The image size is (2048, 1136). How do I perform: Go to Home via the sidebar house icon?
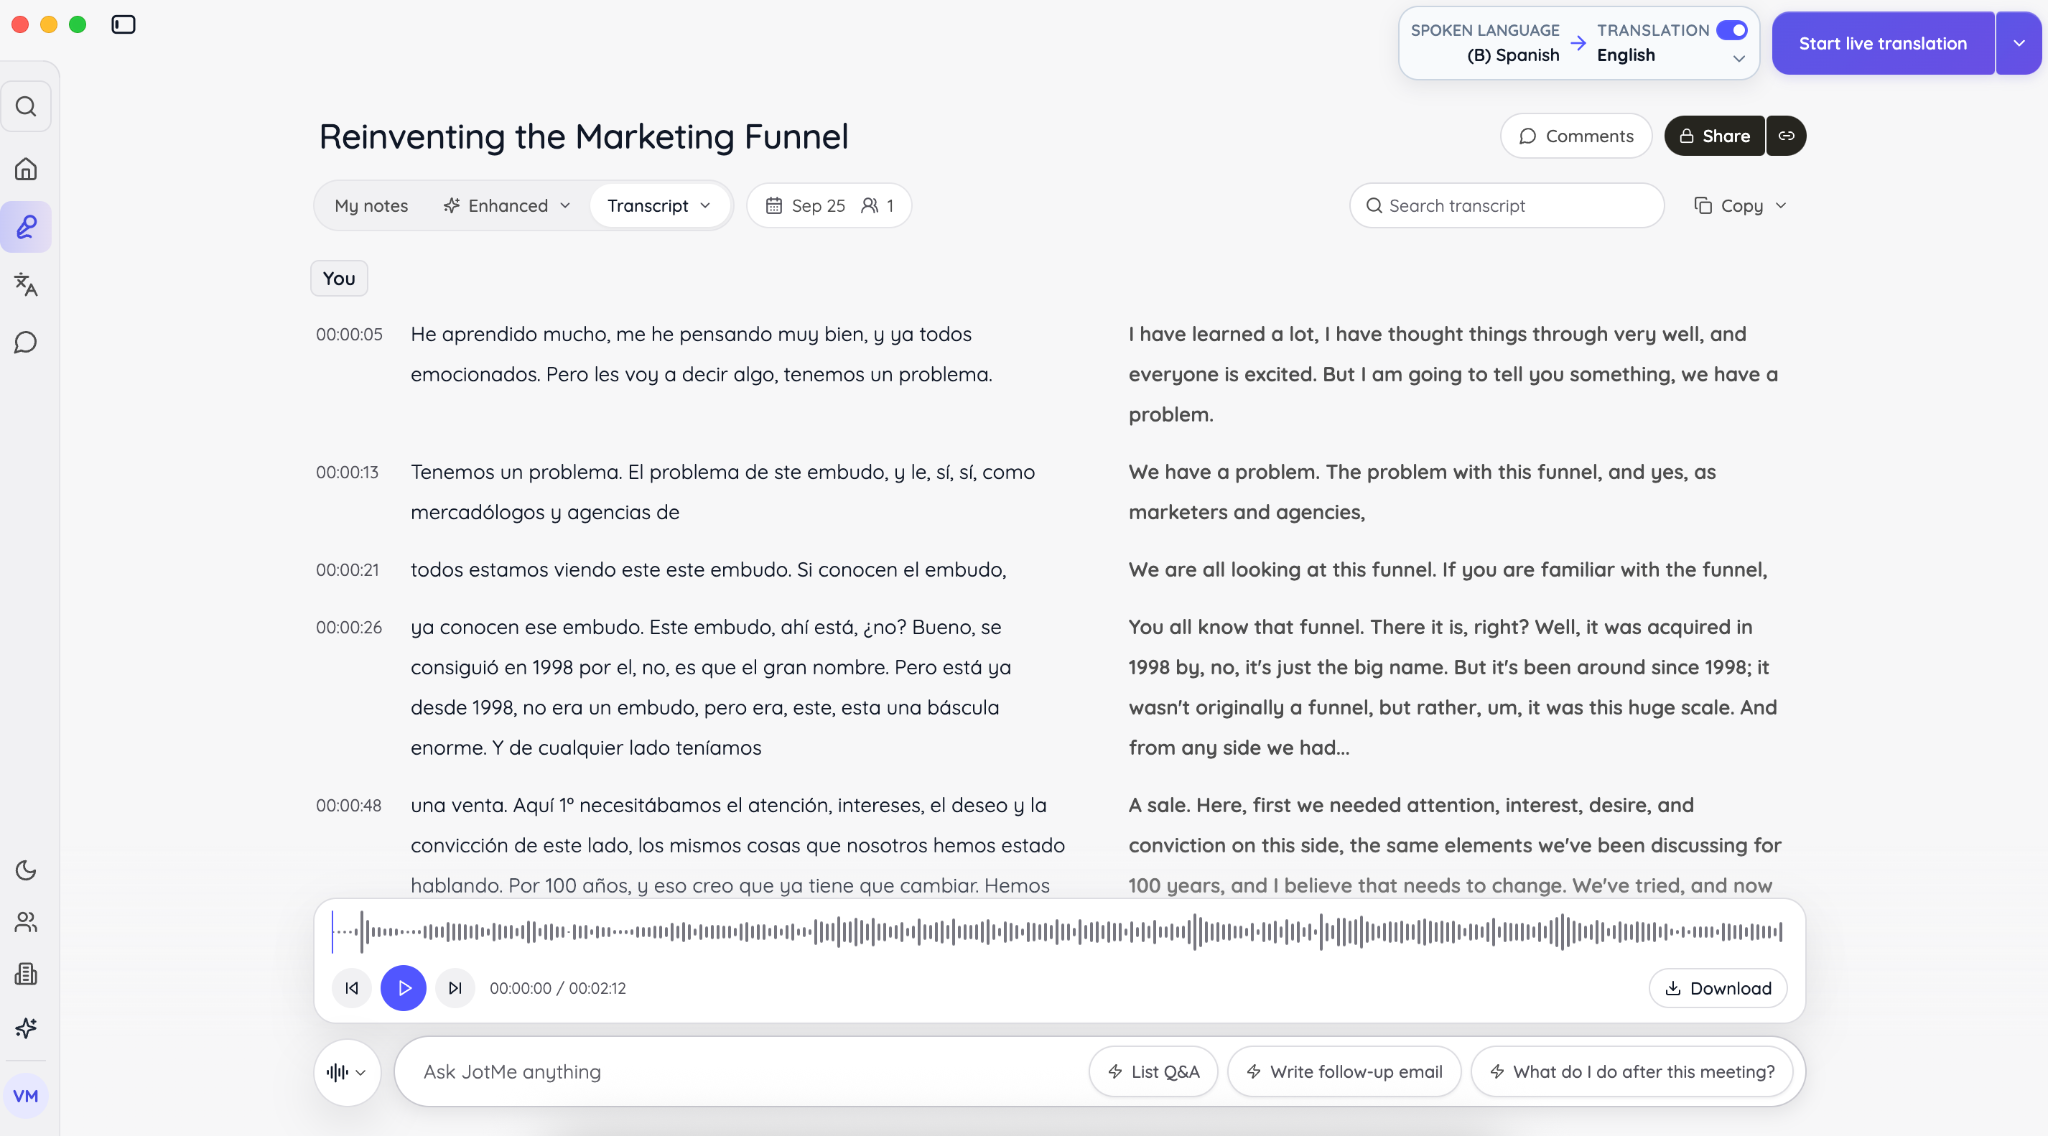pyautogui.click(x=26, y=168)
